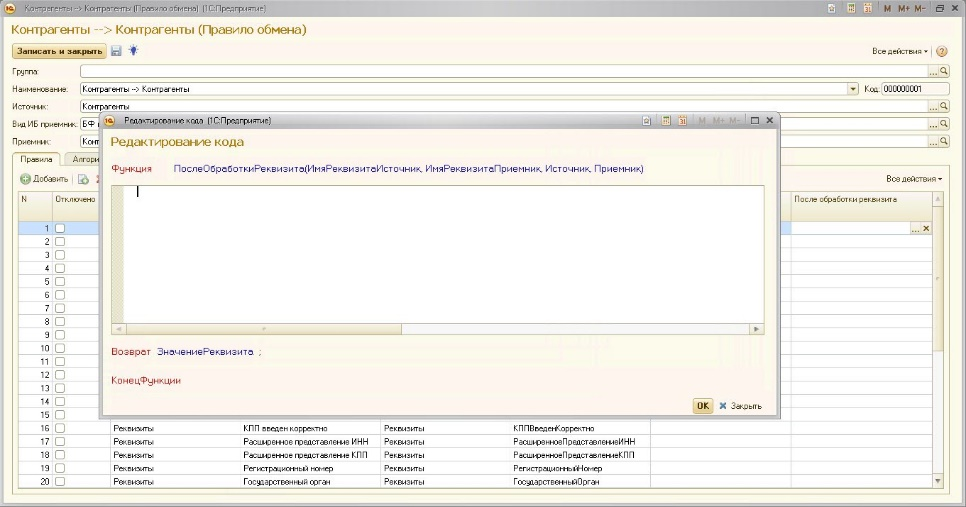Click the Записать и закрыть button
This screenshot has height=507, width=966.
point(58,51)
